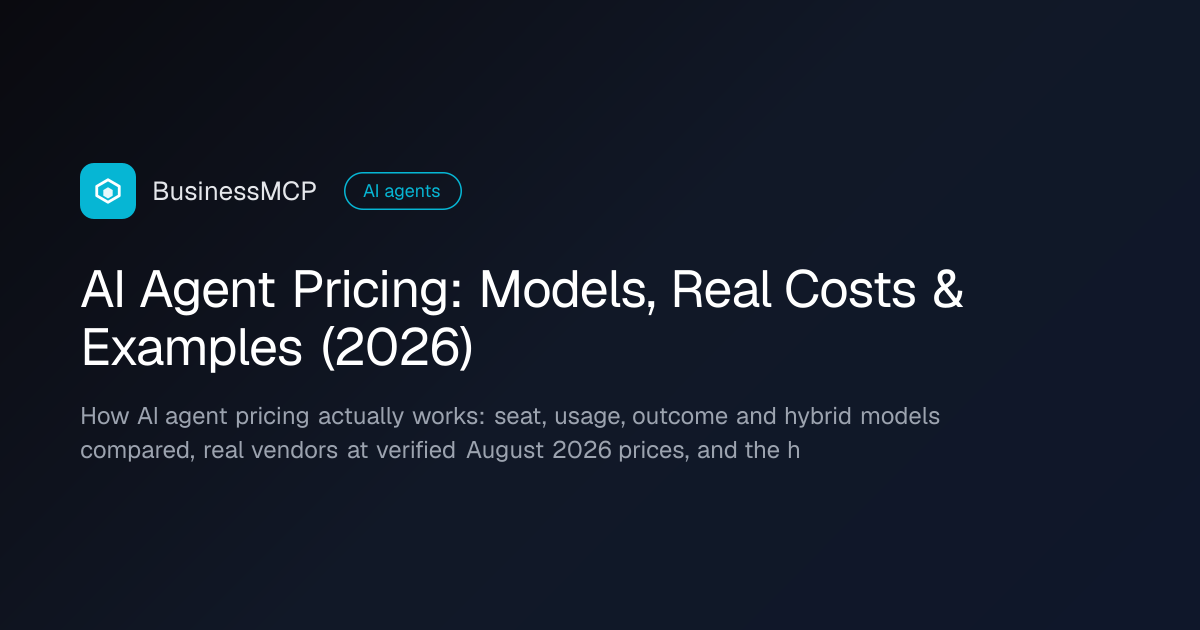
Task: Click "compared," at the second description line's start
Action: coord(137,450)
